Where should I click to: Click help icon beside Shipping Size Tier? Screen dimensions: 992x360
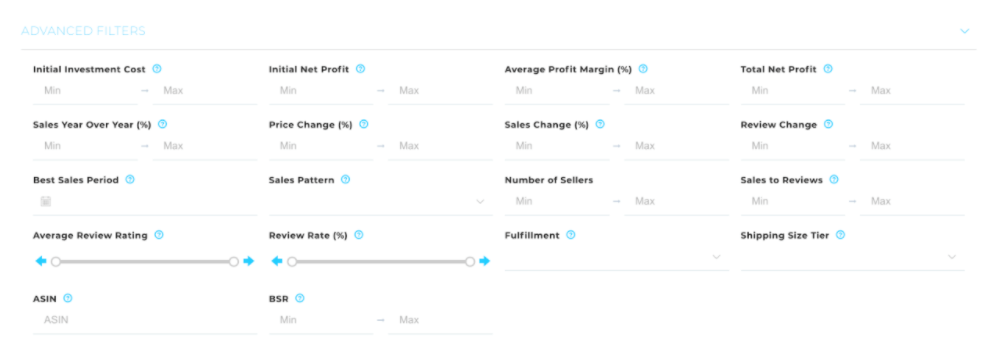click(x=840, y=235)
